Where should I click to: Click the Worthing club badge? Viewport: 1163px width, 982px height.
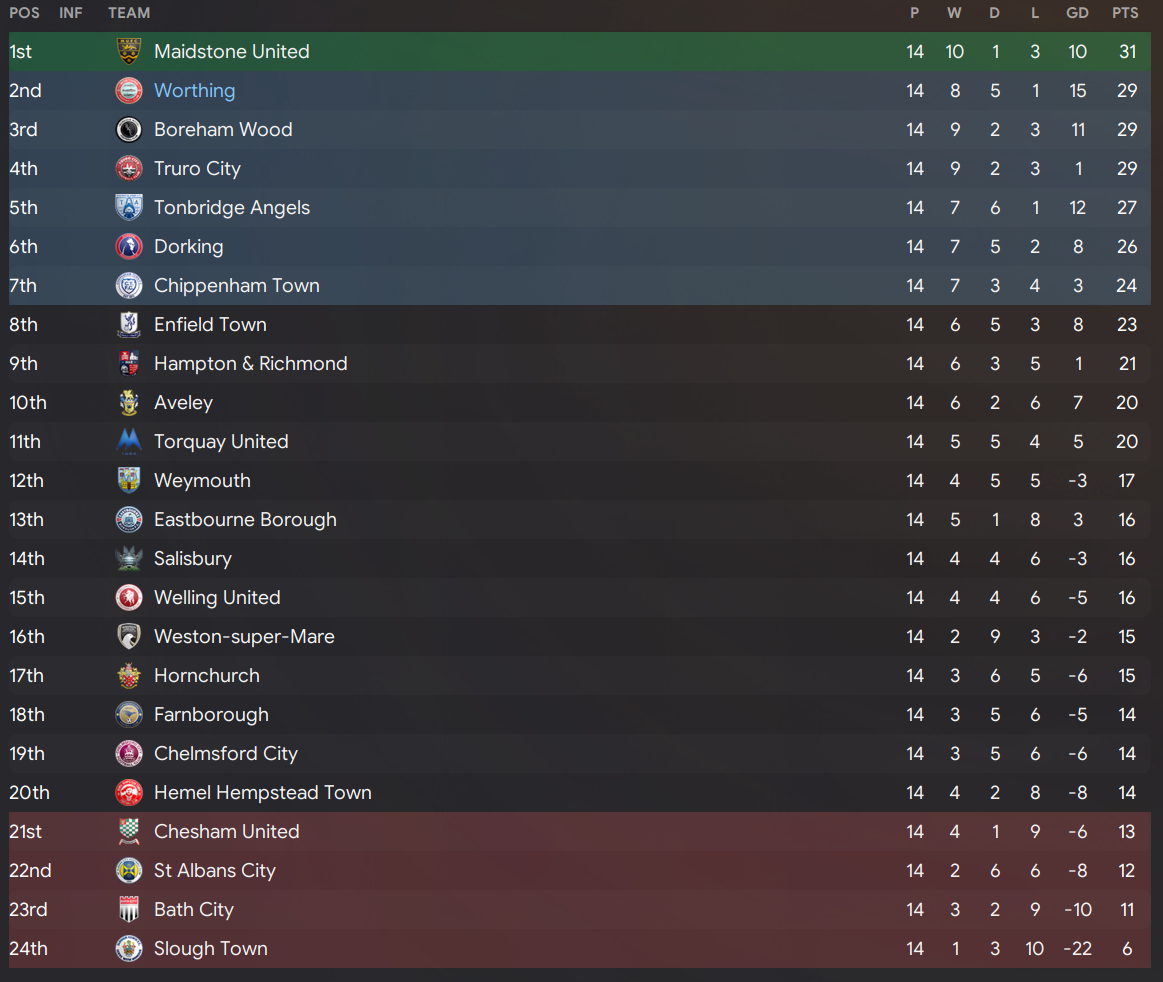tap(129, 90)
